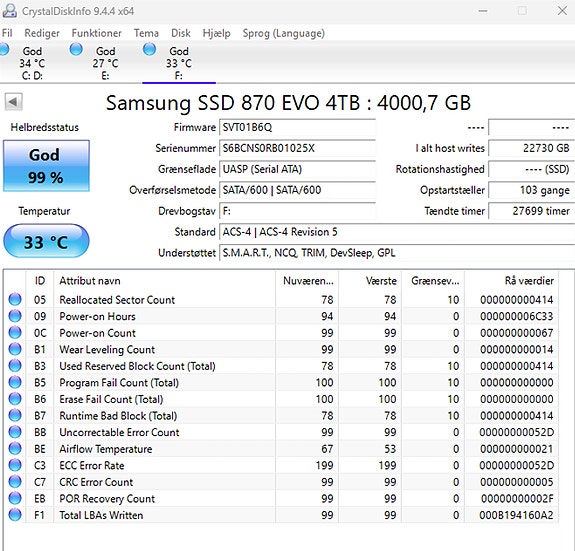Image resolution: width=575 pixels, height=551 pixels.
Task: Click the Serienummer field value
Action: (x=297, y=148)
